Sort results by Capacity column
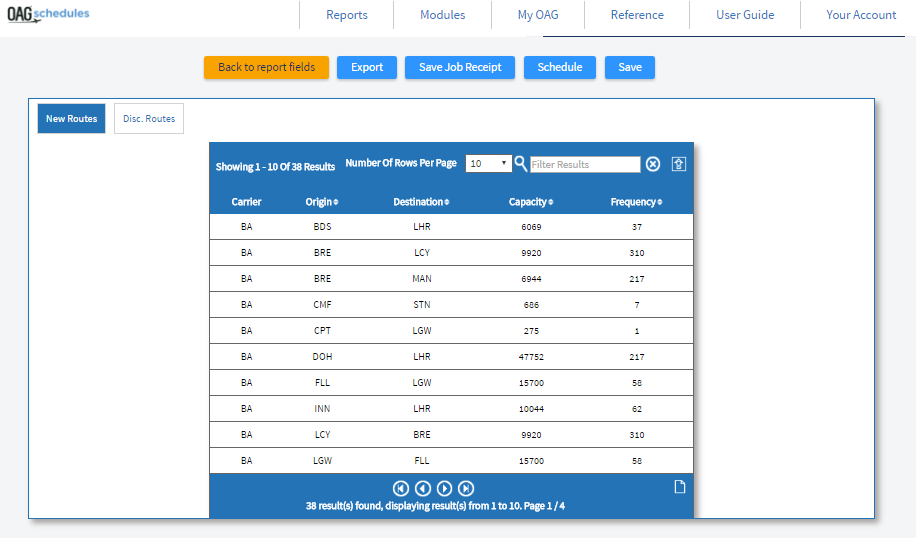 [x=530, y=202]
